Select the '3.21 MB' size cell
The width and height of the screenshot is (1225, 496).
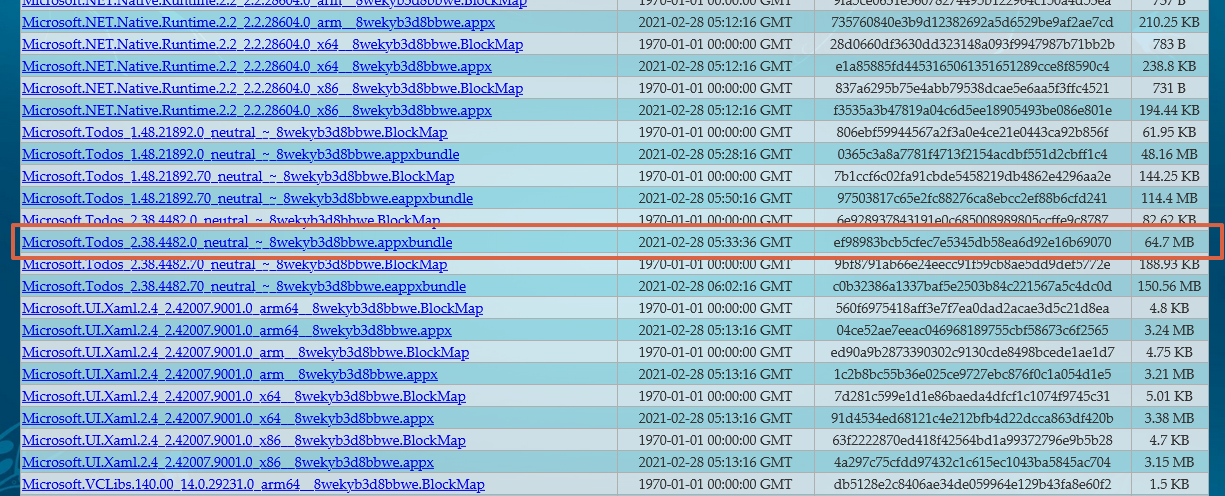pos(1168,374)
